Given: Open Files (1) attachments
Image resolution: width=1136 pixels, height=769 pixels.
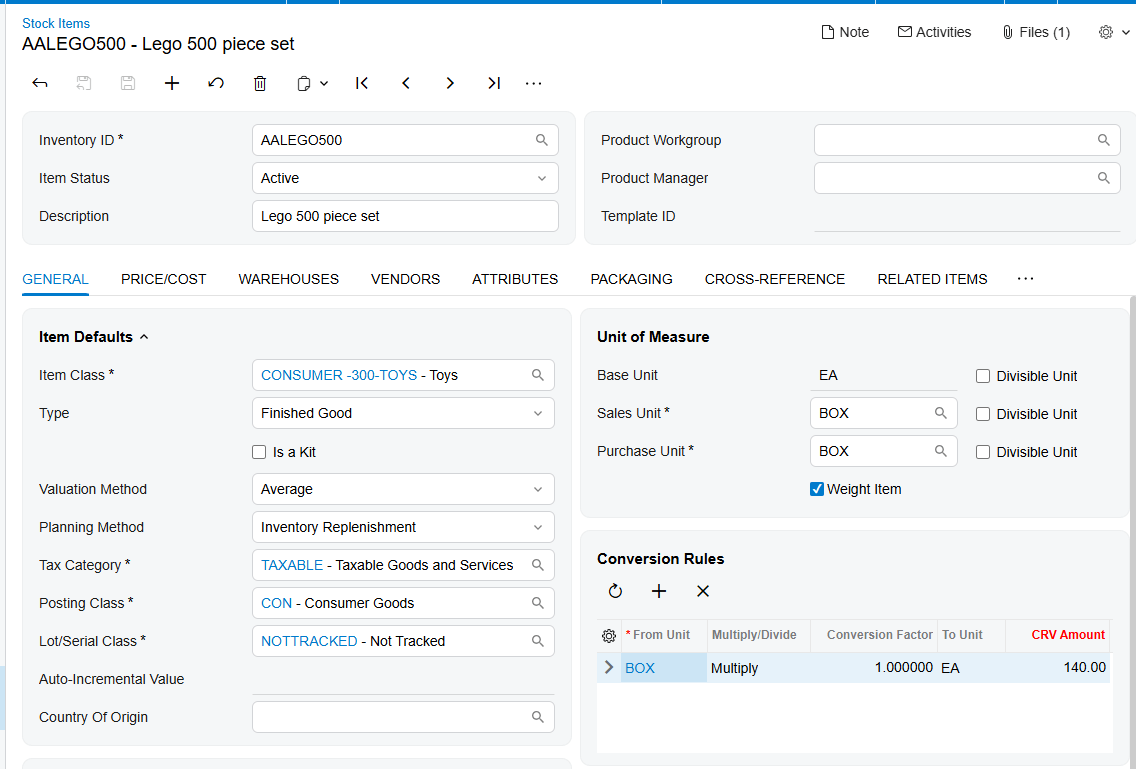Looking at the screenshot, I should [x=1036, y=32].
